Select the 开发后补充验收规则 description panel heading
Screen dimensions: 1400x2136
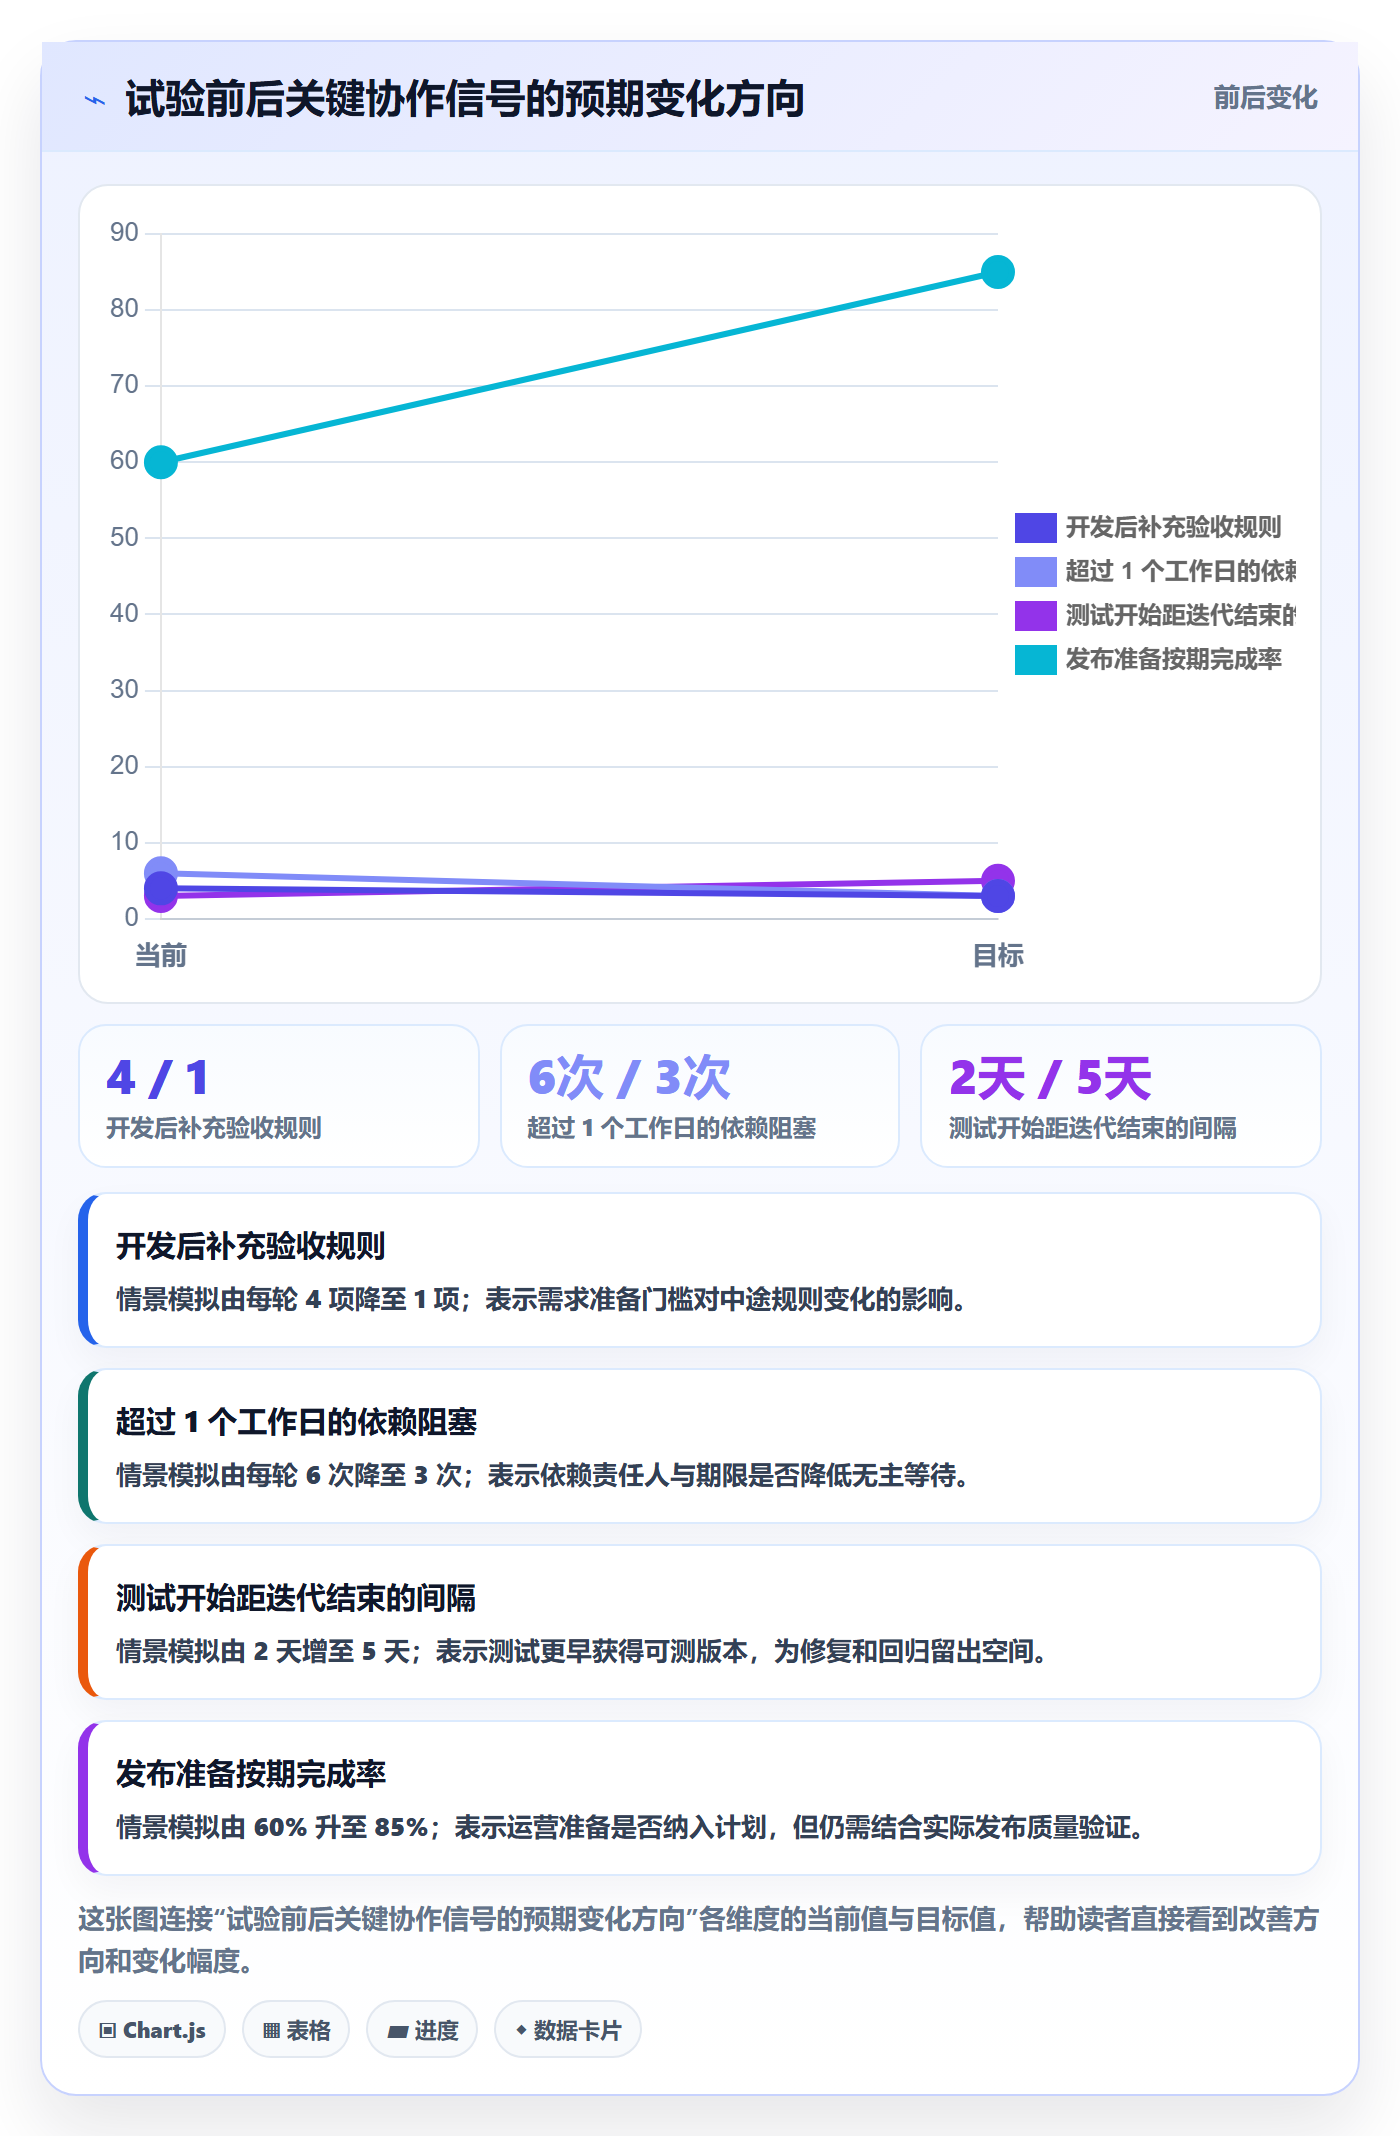251,1246
